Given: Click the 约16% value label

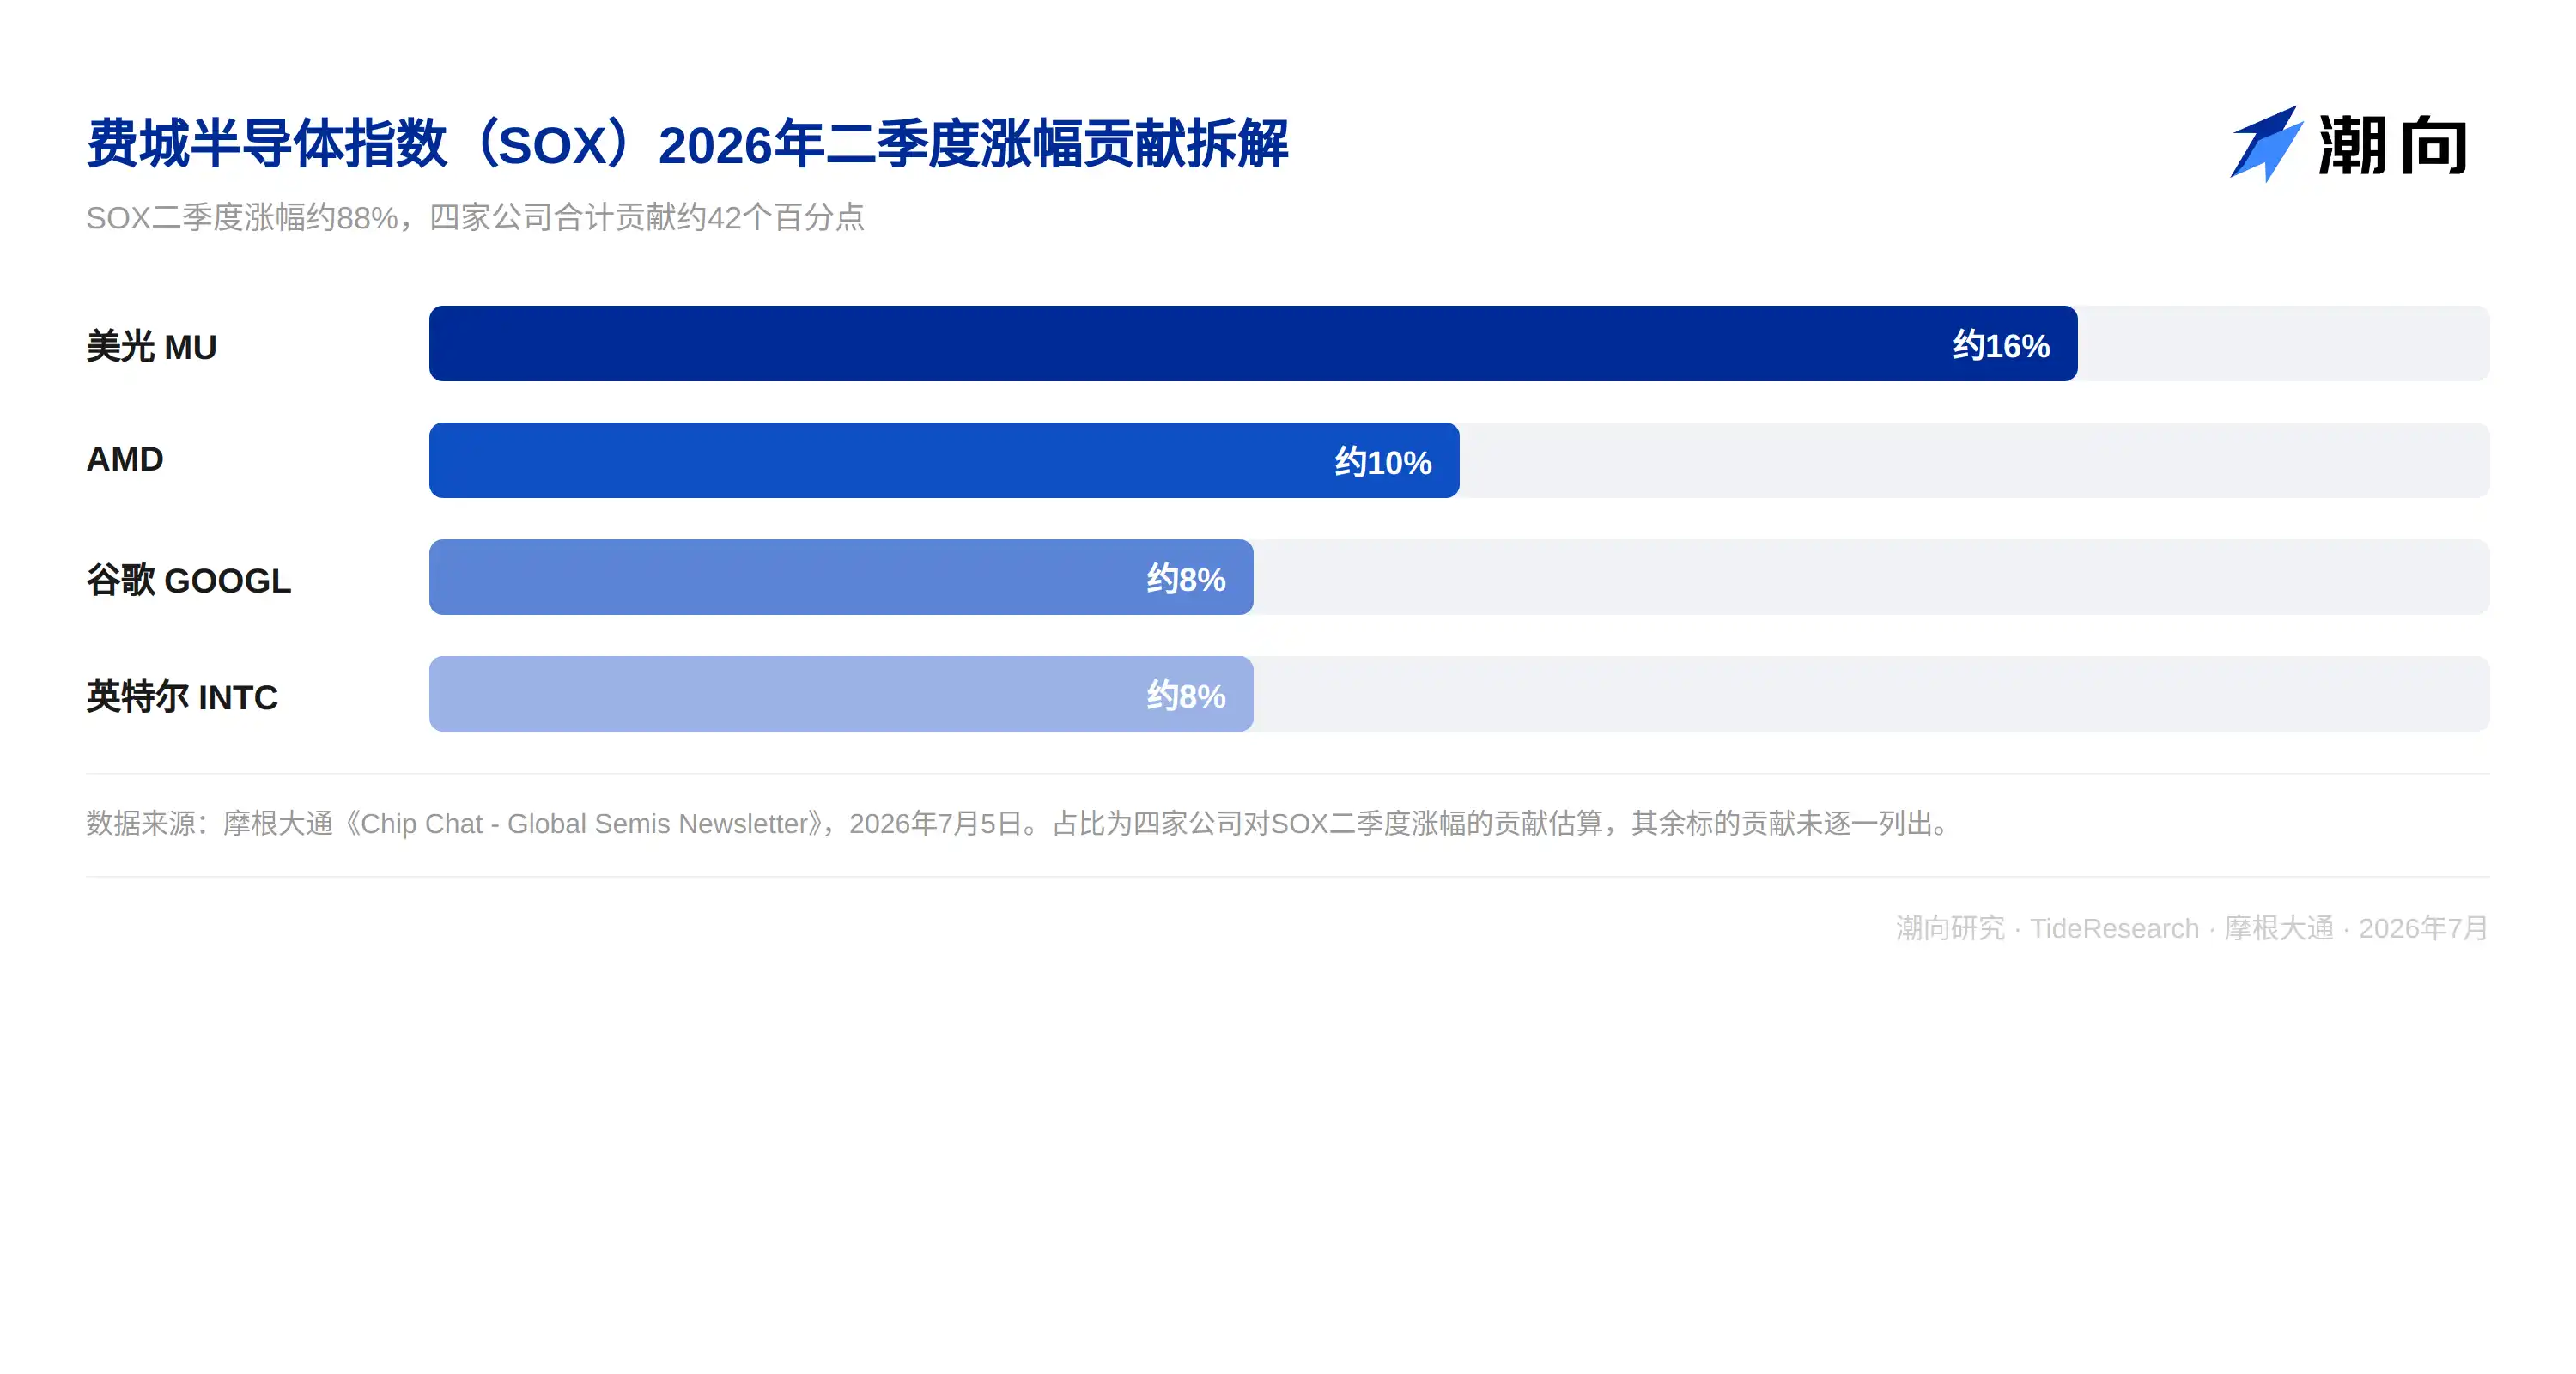Looking at the screenshot, I should 2001,346.
